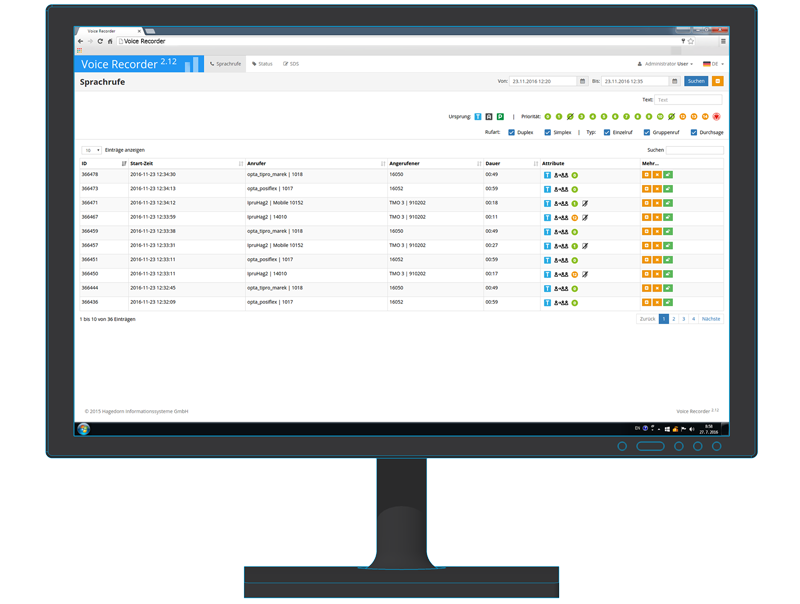Go to the Nächste page link

710,319
